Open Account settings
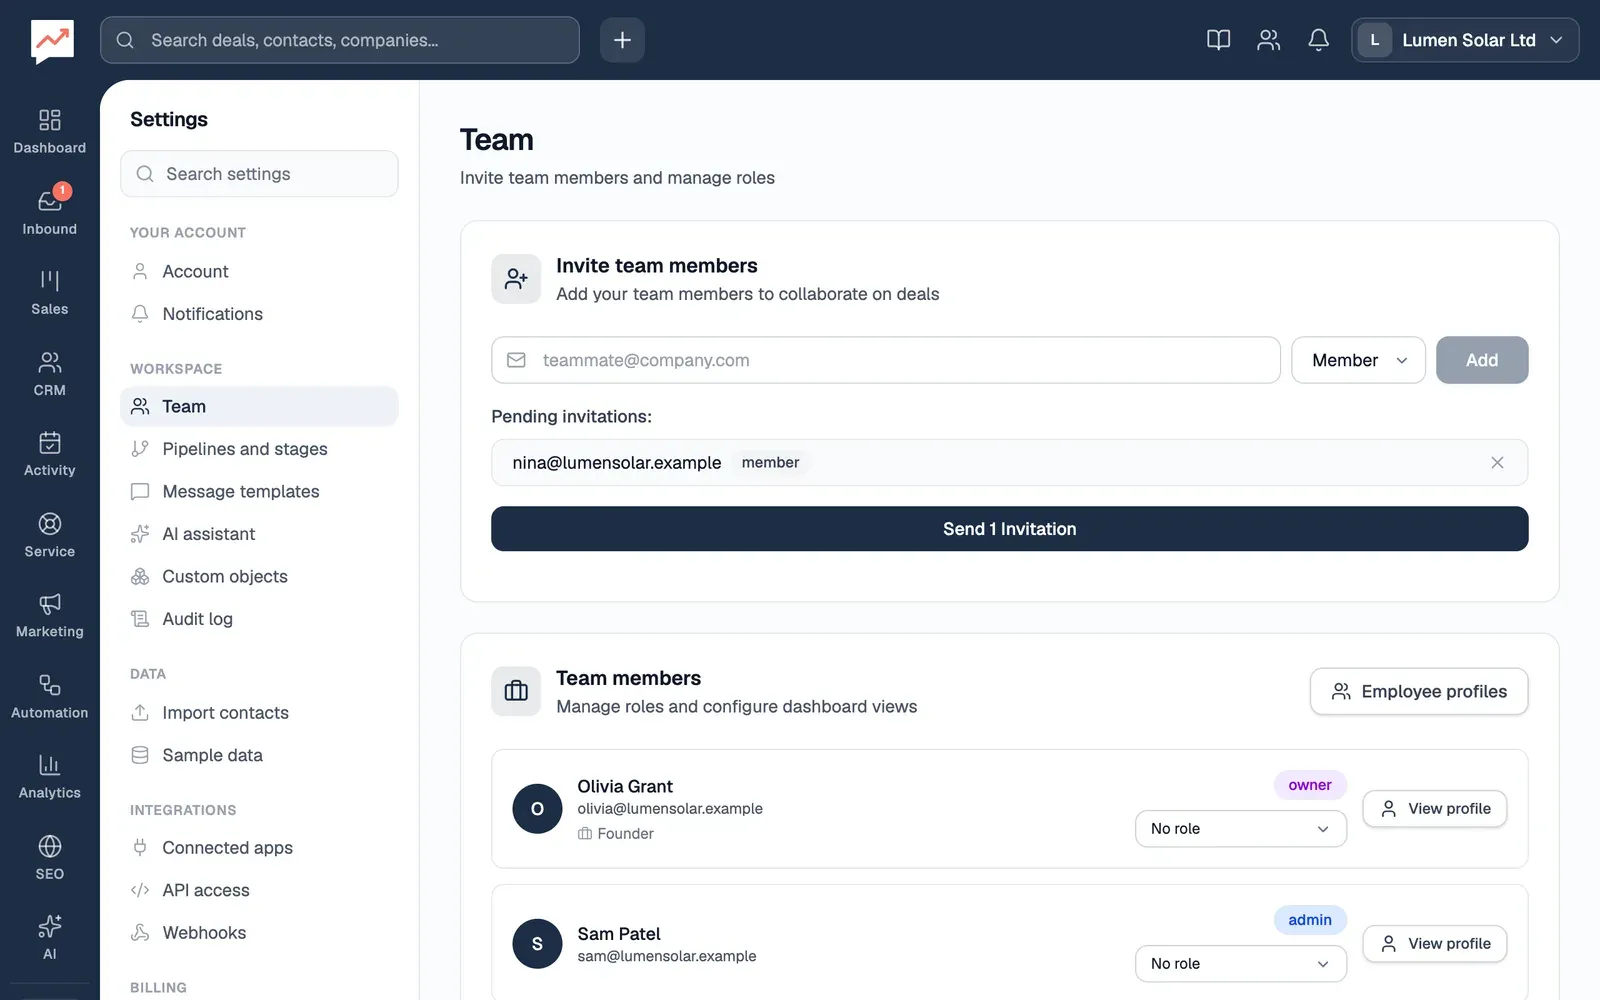1600x1000 pixels. (259, 272)
